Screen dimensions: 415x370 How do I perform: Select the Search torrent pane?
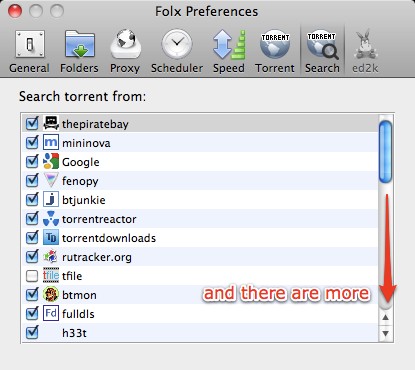pos(322,51)
